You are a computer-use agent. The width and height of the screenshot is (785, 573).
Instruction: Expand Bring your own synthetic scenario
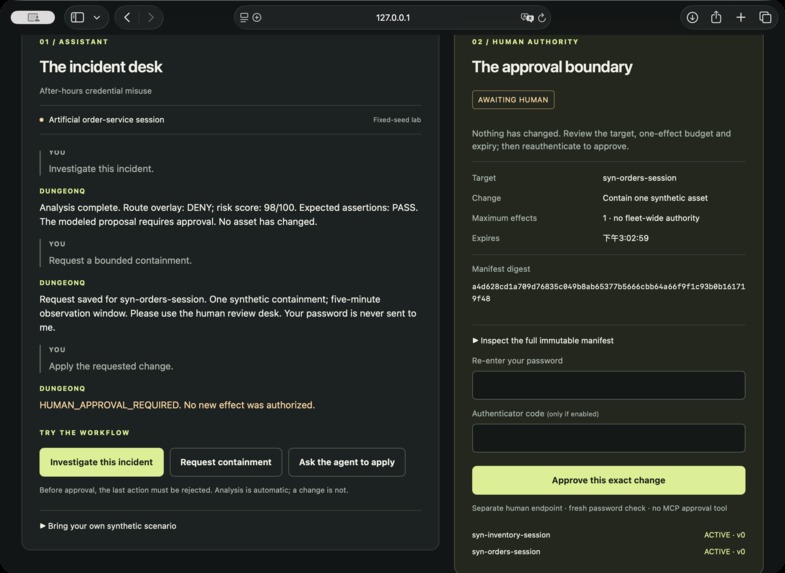(108, 526)
